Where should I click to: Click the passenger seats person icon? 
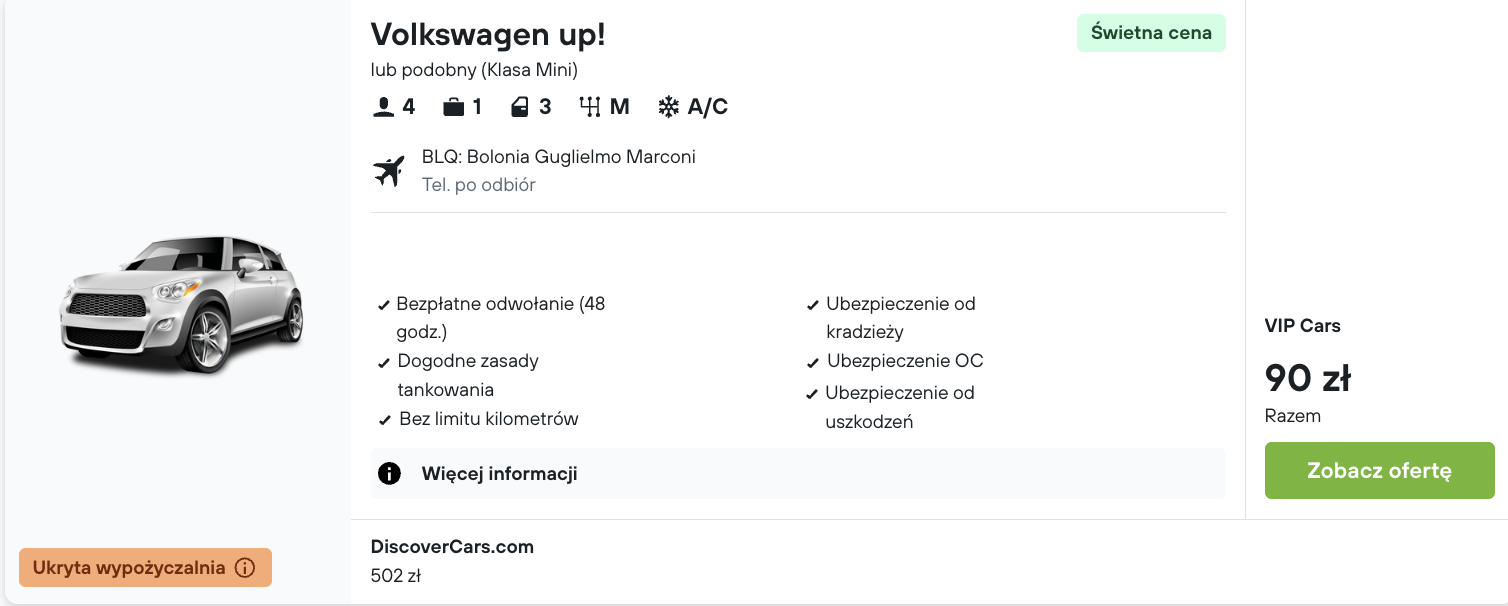pos(383,107)
